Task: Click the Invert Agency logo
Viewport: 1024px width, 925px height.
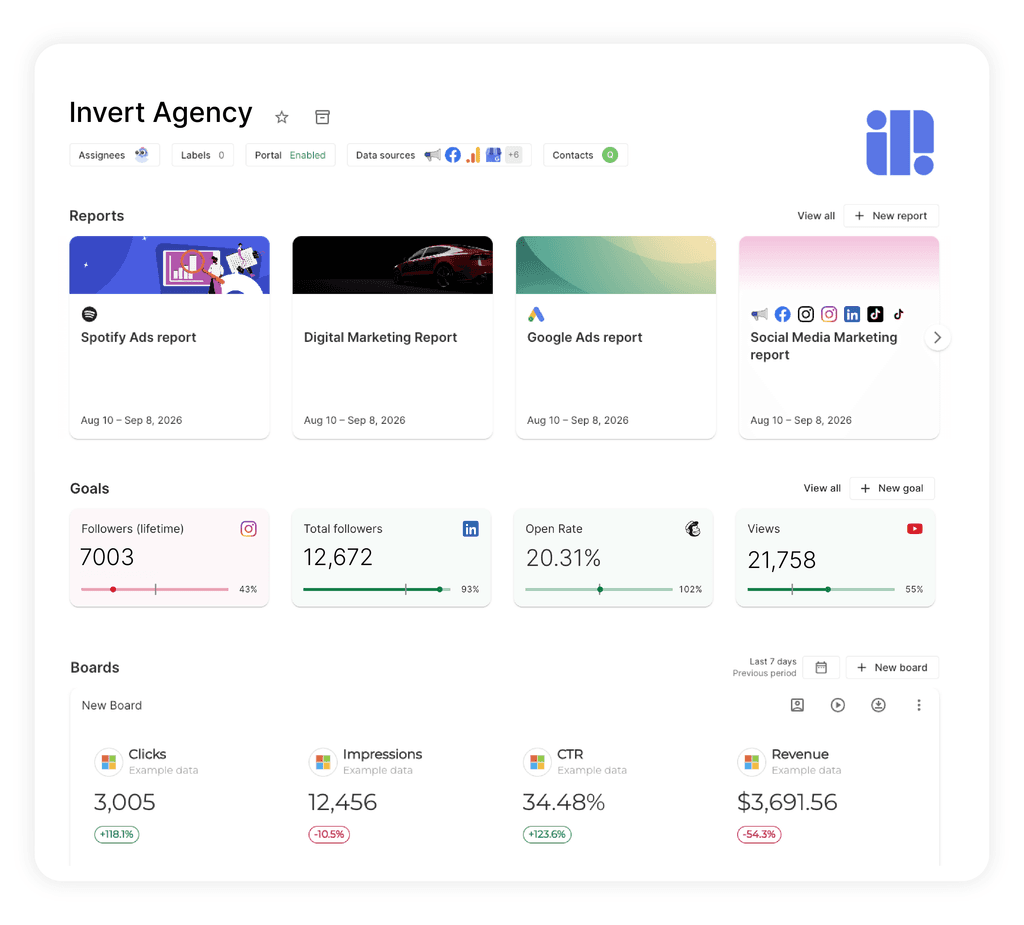Action: point(900,142)
